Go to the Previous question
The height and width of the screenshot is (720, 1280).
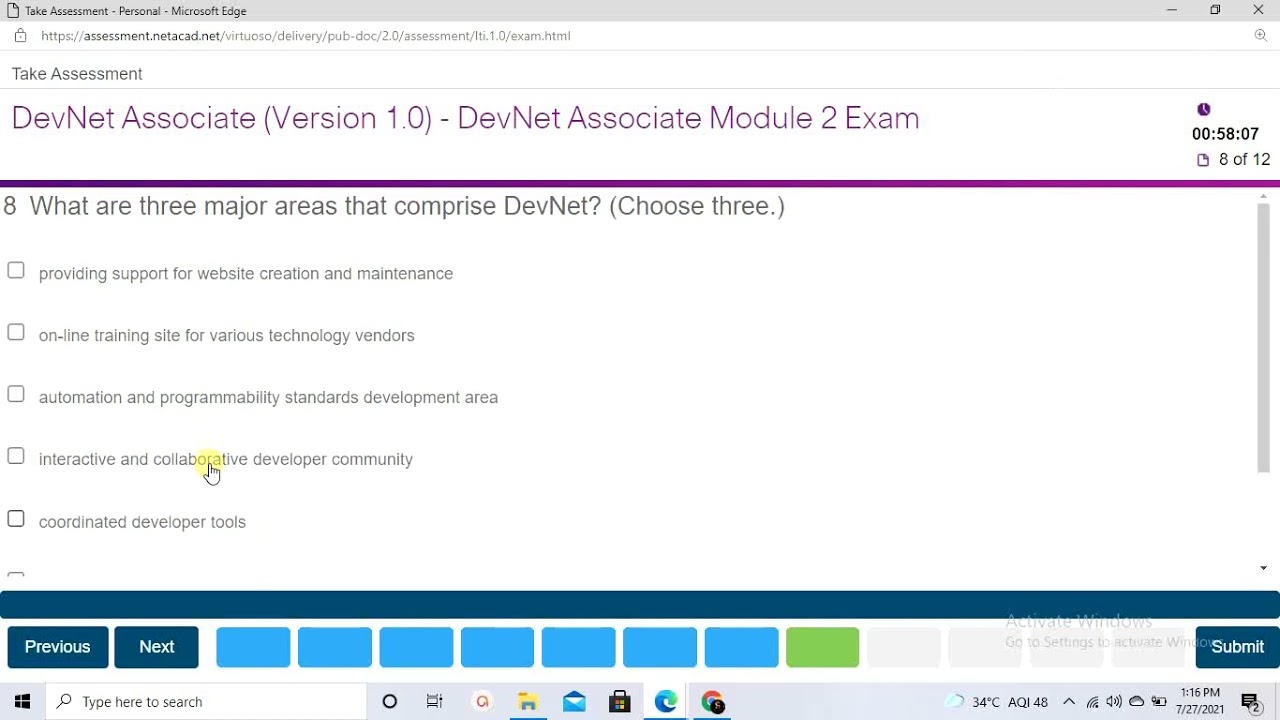[57, 647]
